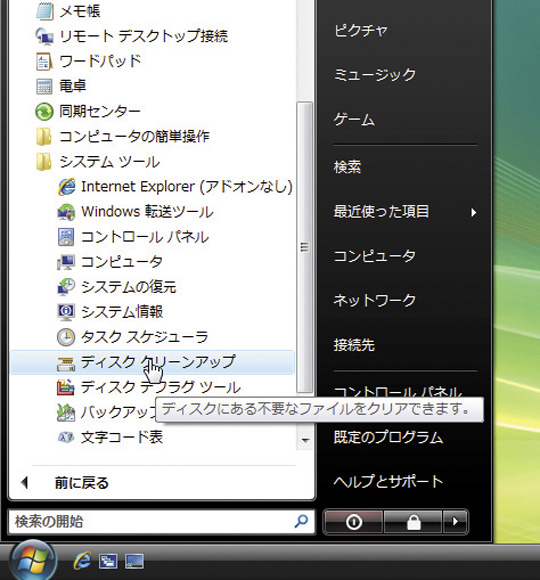
Task: Open ミュージック in the right pane
Action: (x=375, y=75)
